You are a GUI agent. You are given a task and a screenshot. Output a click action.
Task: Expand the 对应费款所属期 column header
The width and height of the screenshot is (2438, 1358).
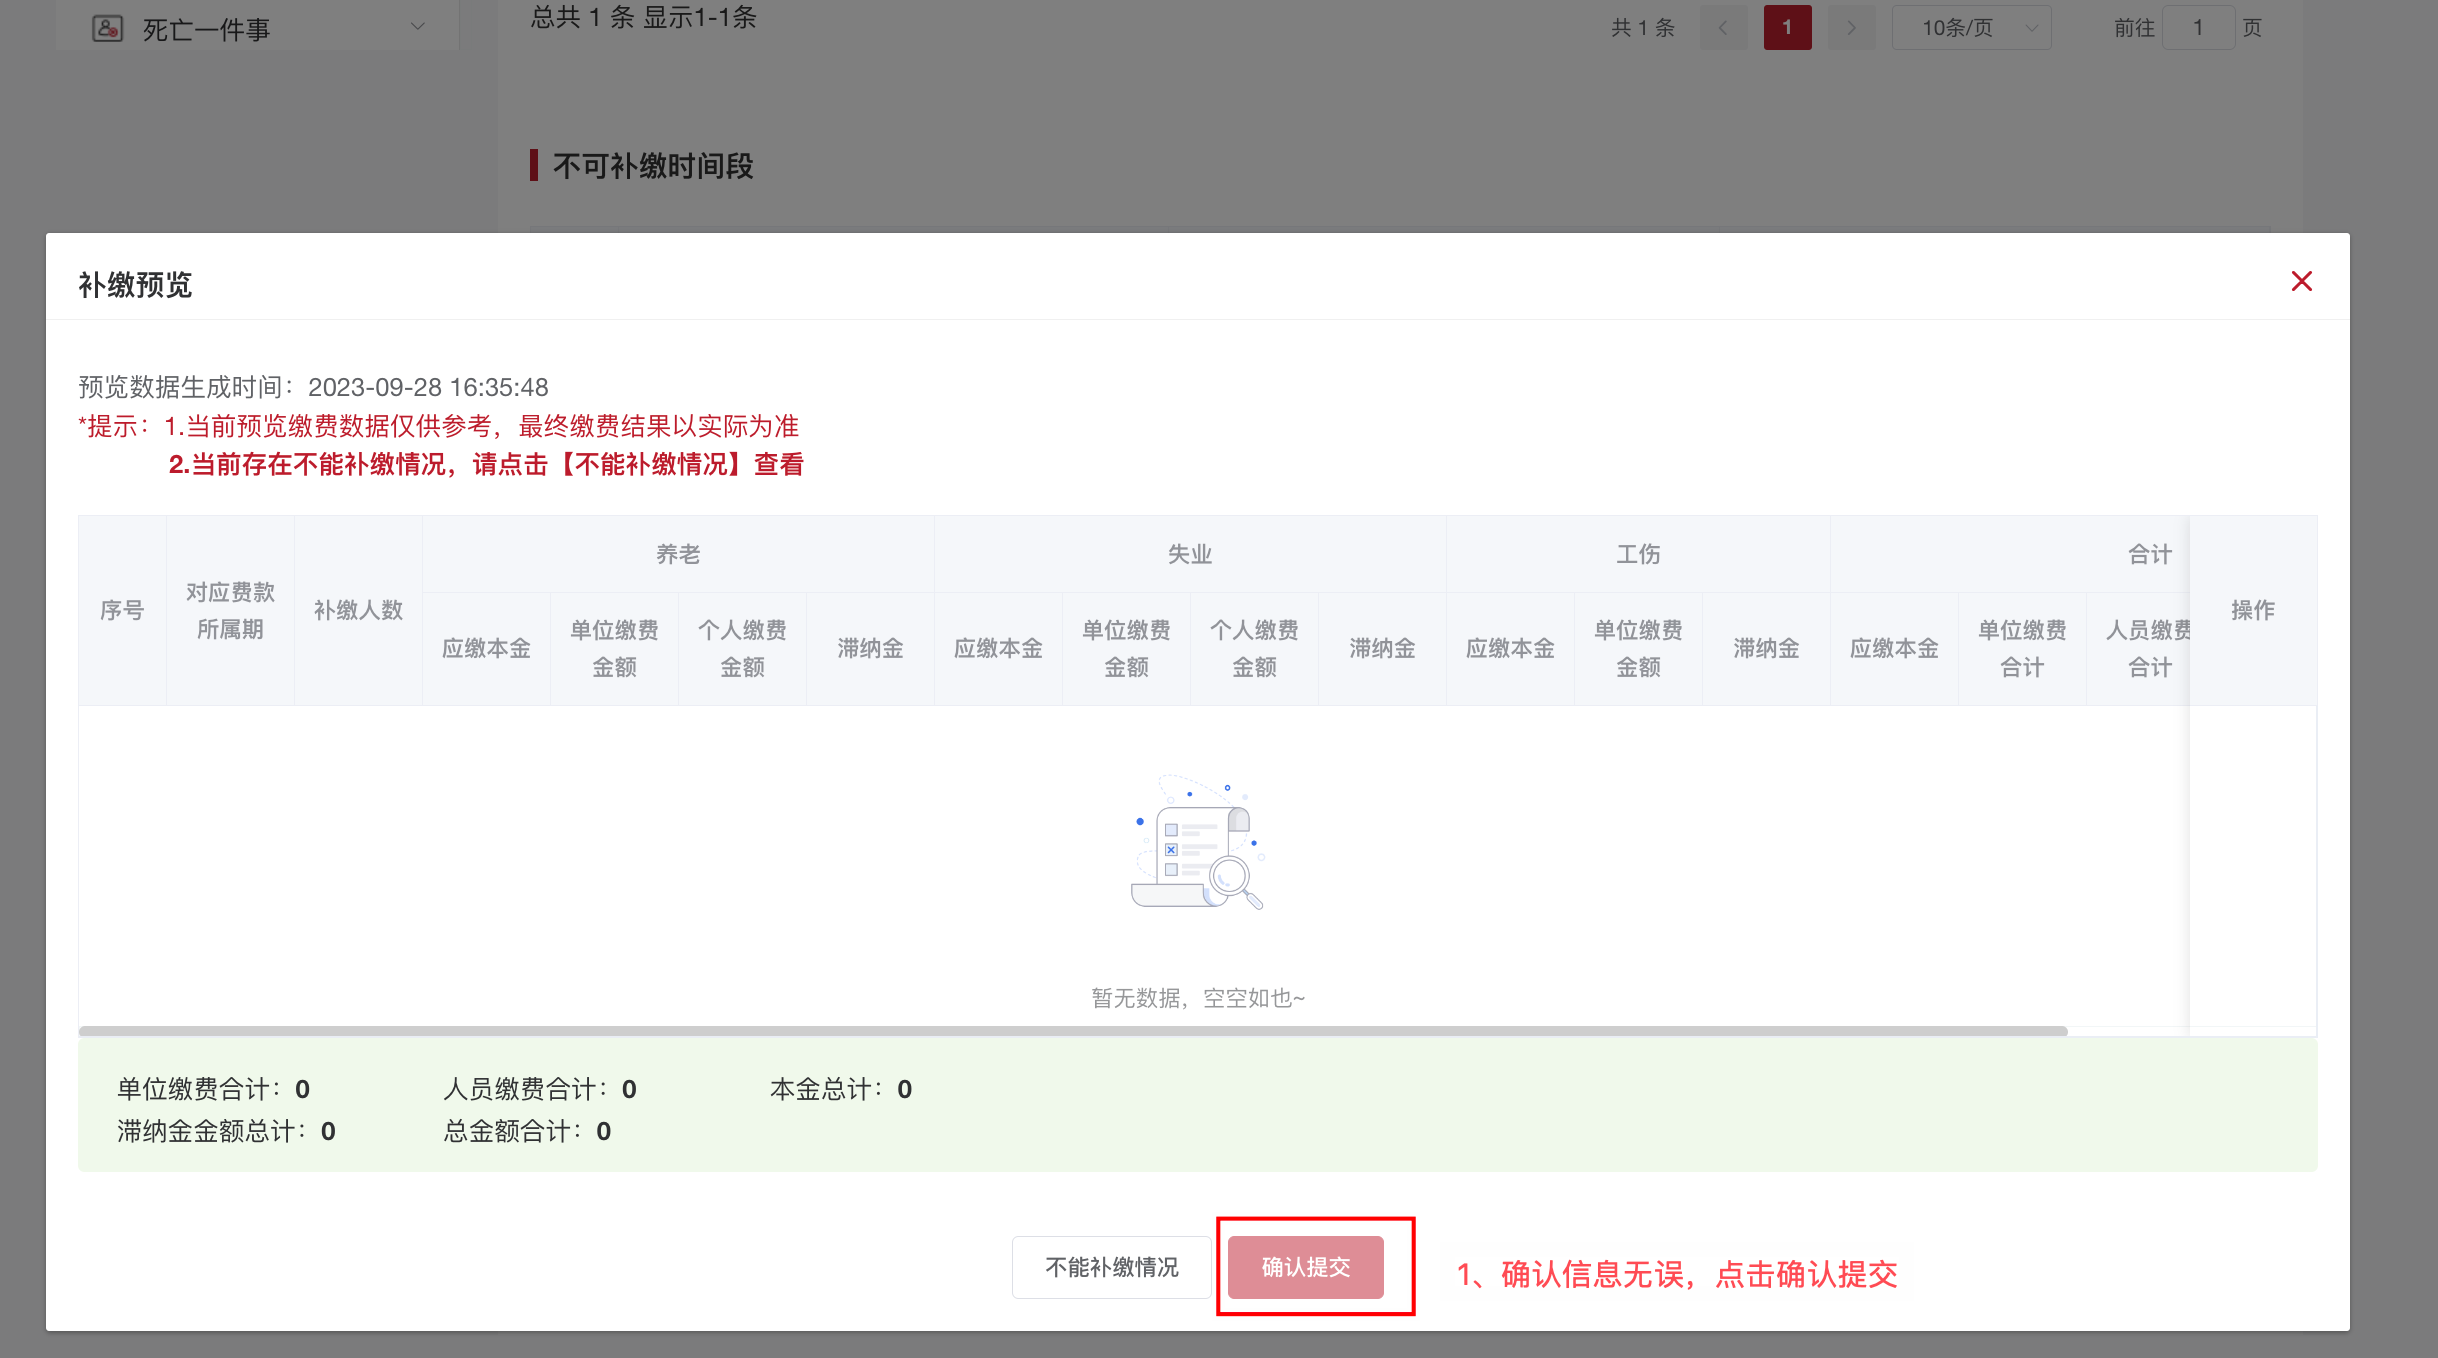tap(229, 610)
